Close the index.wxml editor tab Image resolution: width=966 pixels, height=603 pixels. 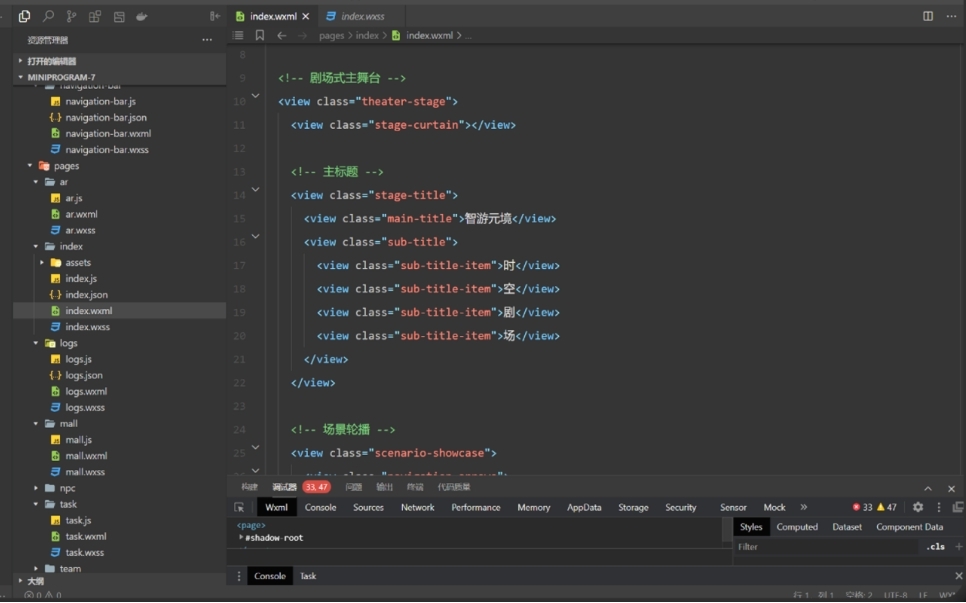tap(306, 17)
